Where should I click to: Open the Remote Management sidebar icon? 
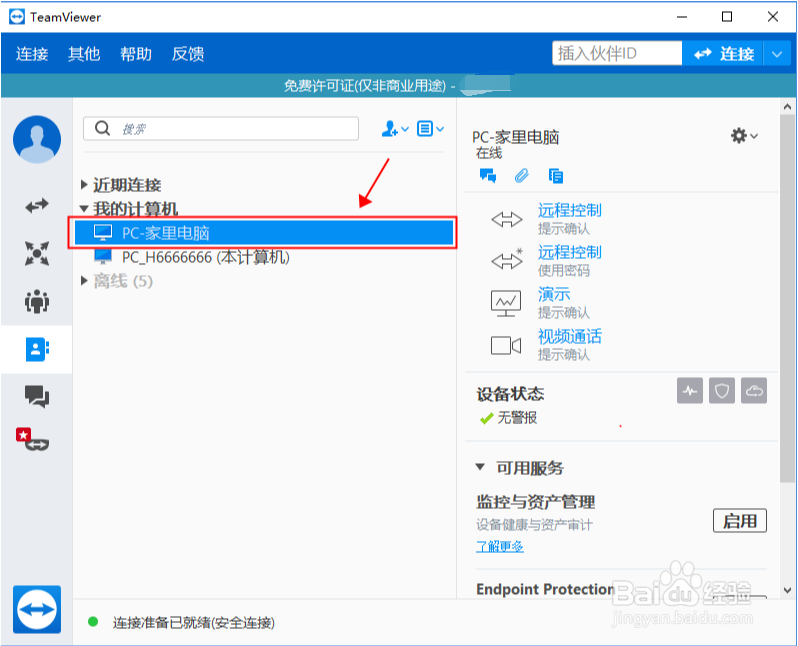[37, 253]
